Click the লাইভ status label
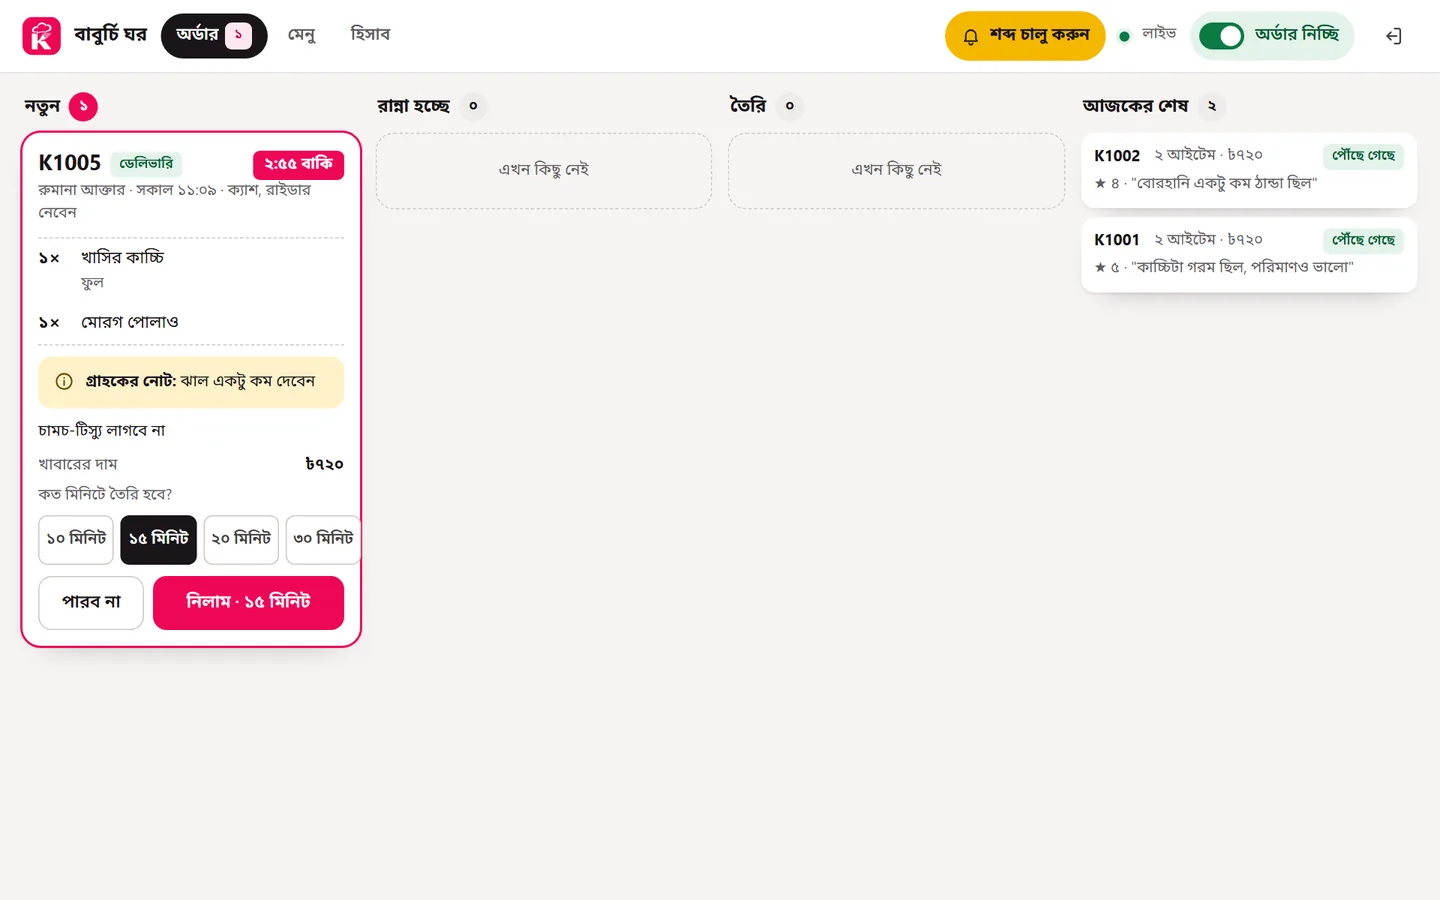This screenshot has width=1440, height=900. 1159,35
